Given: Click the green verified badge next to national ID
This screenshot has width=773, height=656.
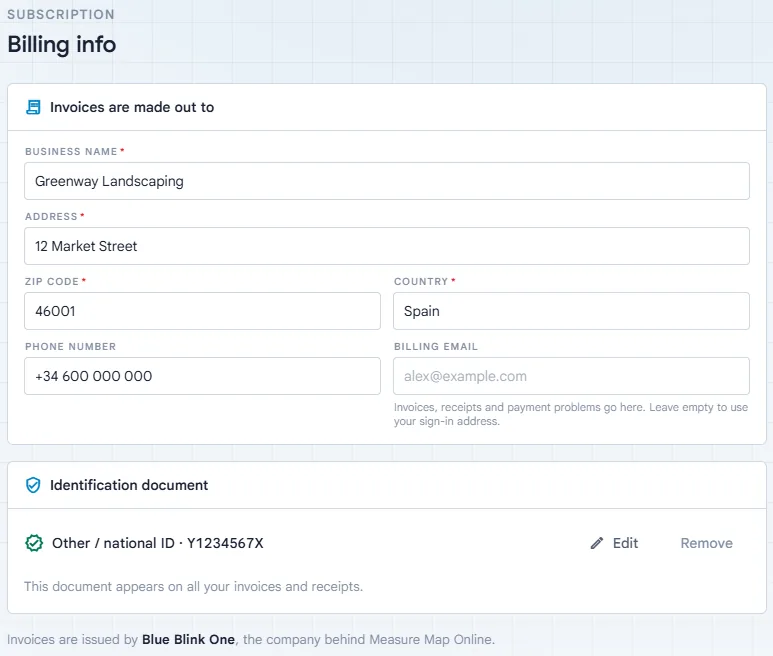Looking at the screenshot, I should tap(34, 543).
